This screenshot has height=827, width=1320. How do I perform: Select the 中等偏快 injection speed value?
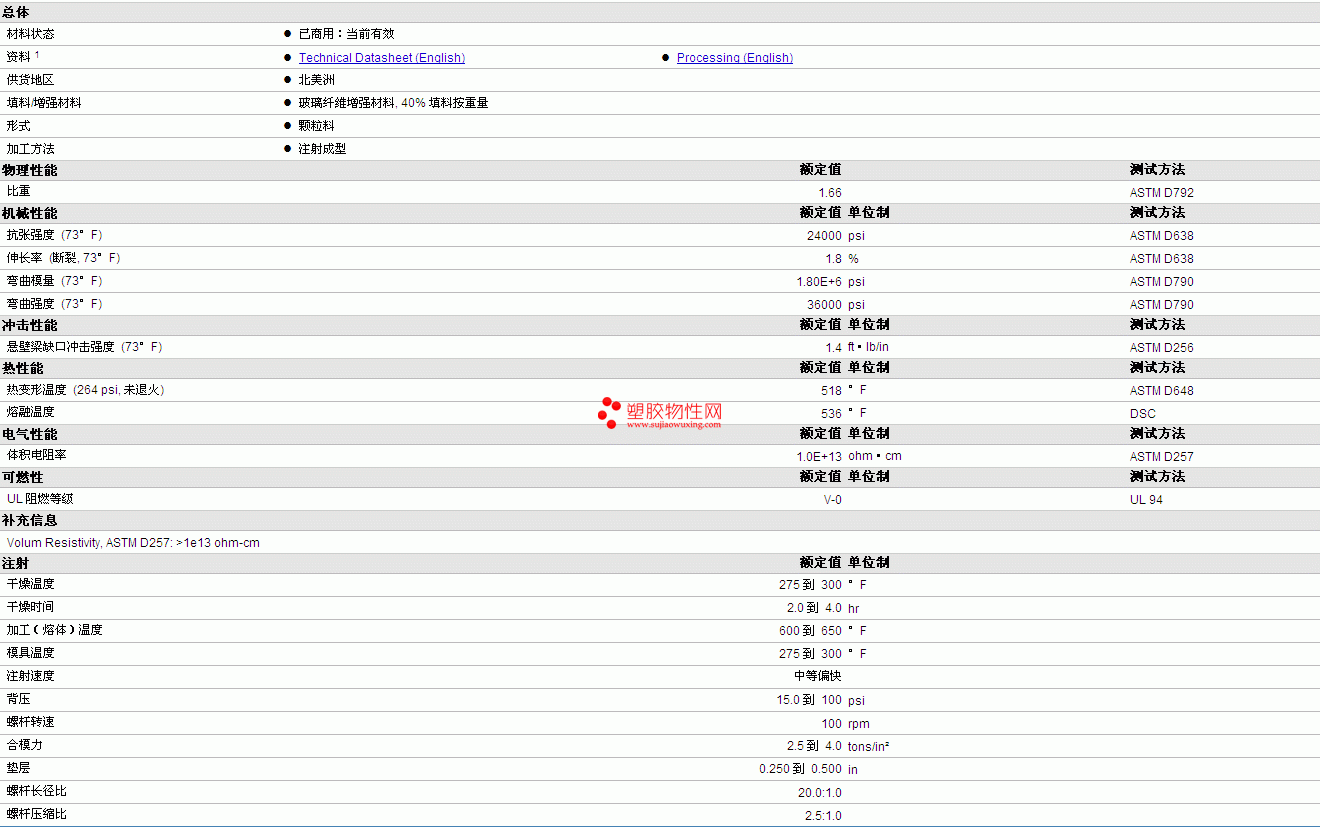(818, 676)
